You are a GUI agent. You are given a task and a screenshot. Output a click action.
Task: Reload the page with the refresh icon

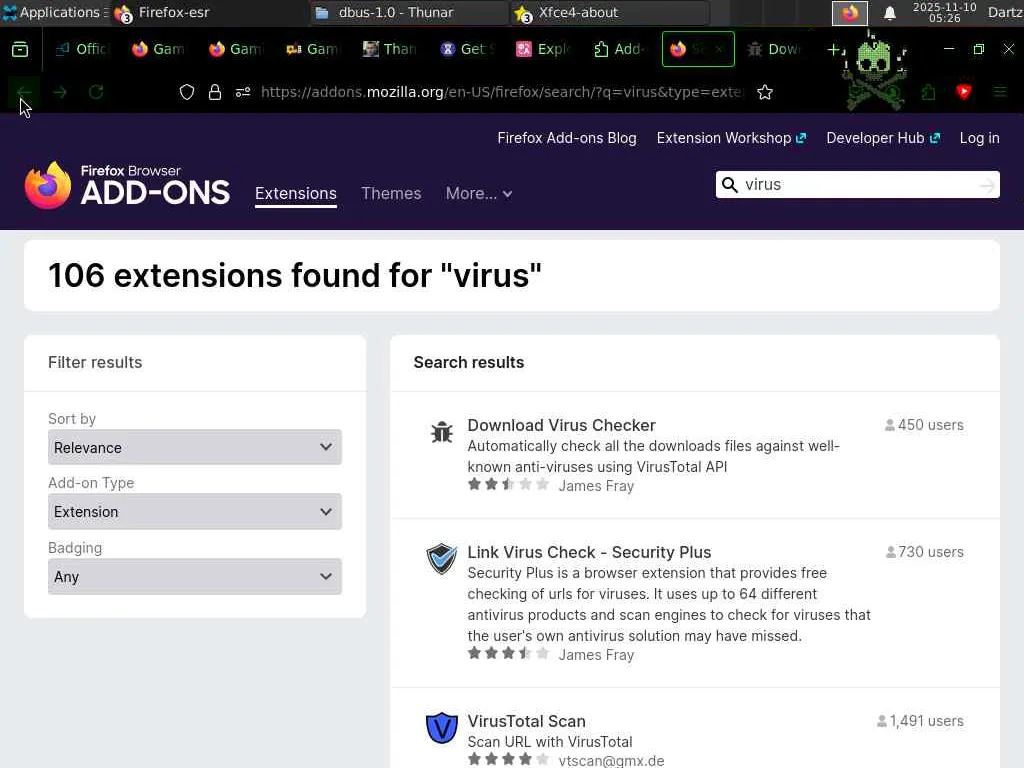[96, 92]
